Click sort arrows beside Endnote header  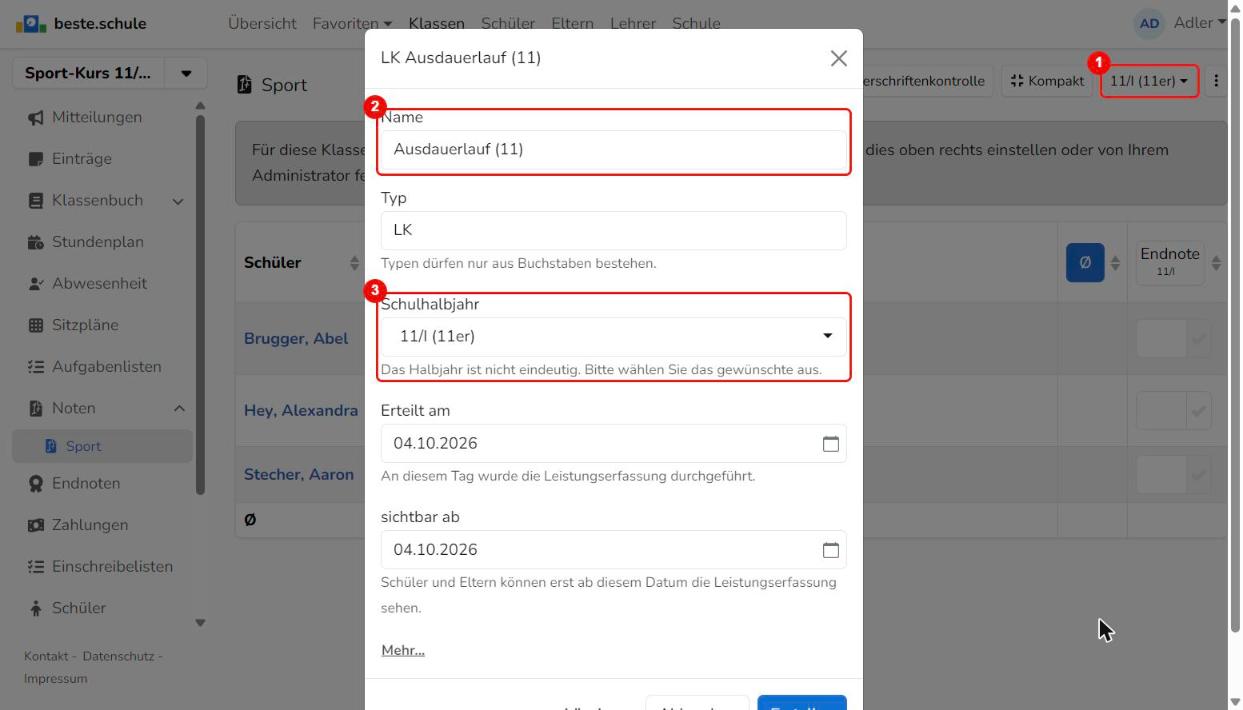1216,263
